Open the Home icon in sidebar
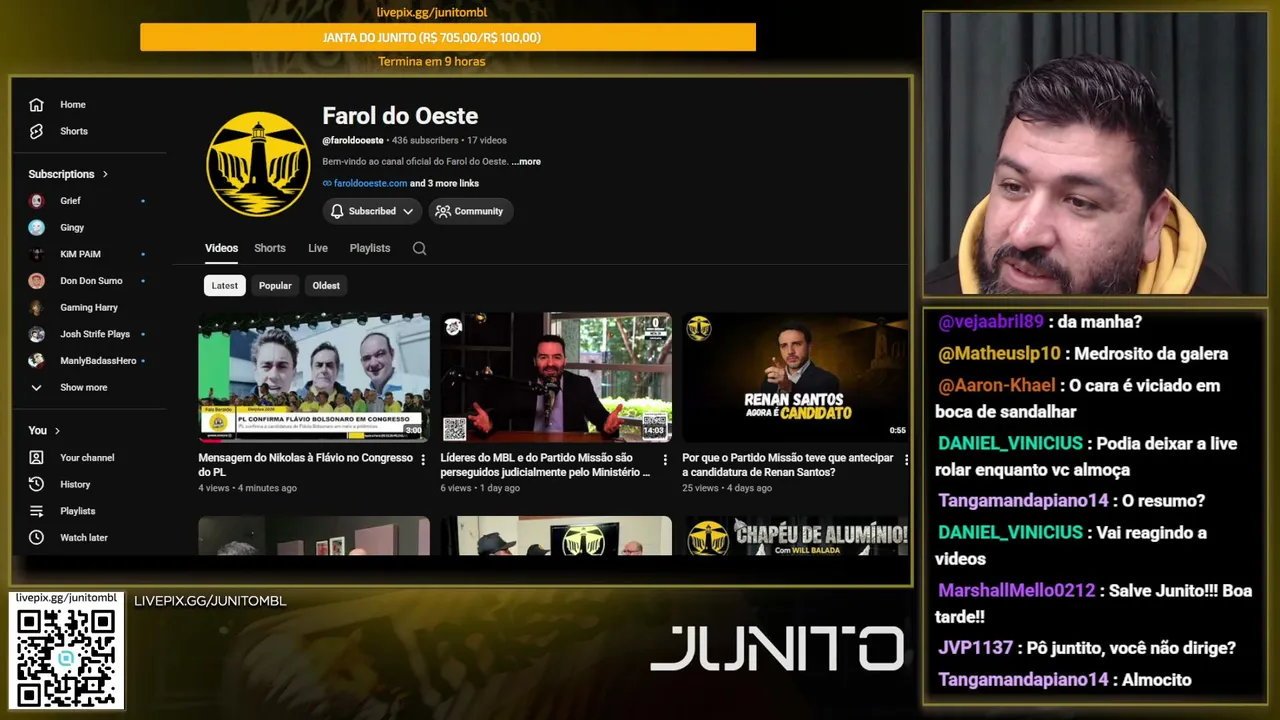The height and width of the screenshot is (720, 1280). (36, 105)
